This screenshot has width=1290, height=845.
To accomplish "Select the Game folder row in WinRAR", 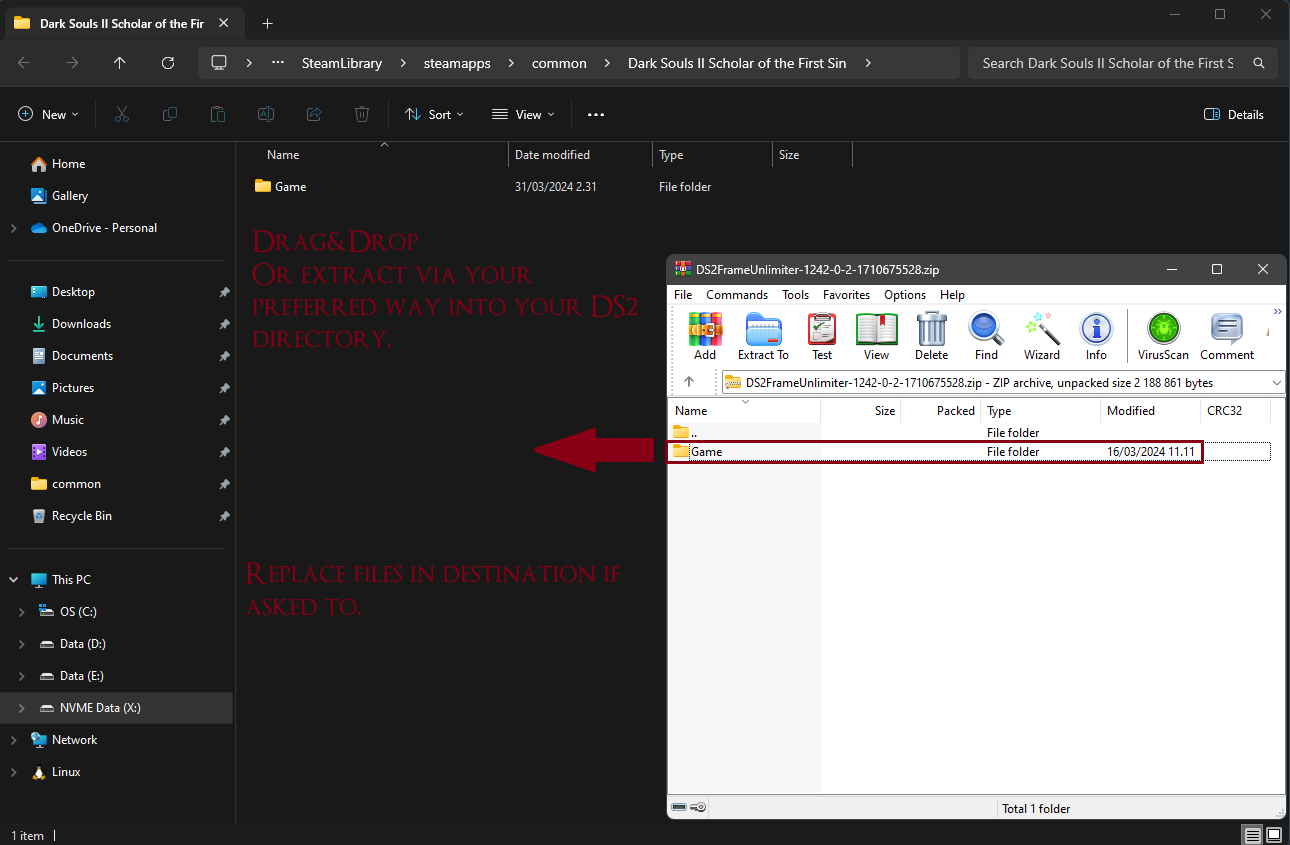I will pyautogui.click(x=935, y=452).
